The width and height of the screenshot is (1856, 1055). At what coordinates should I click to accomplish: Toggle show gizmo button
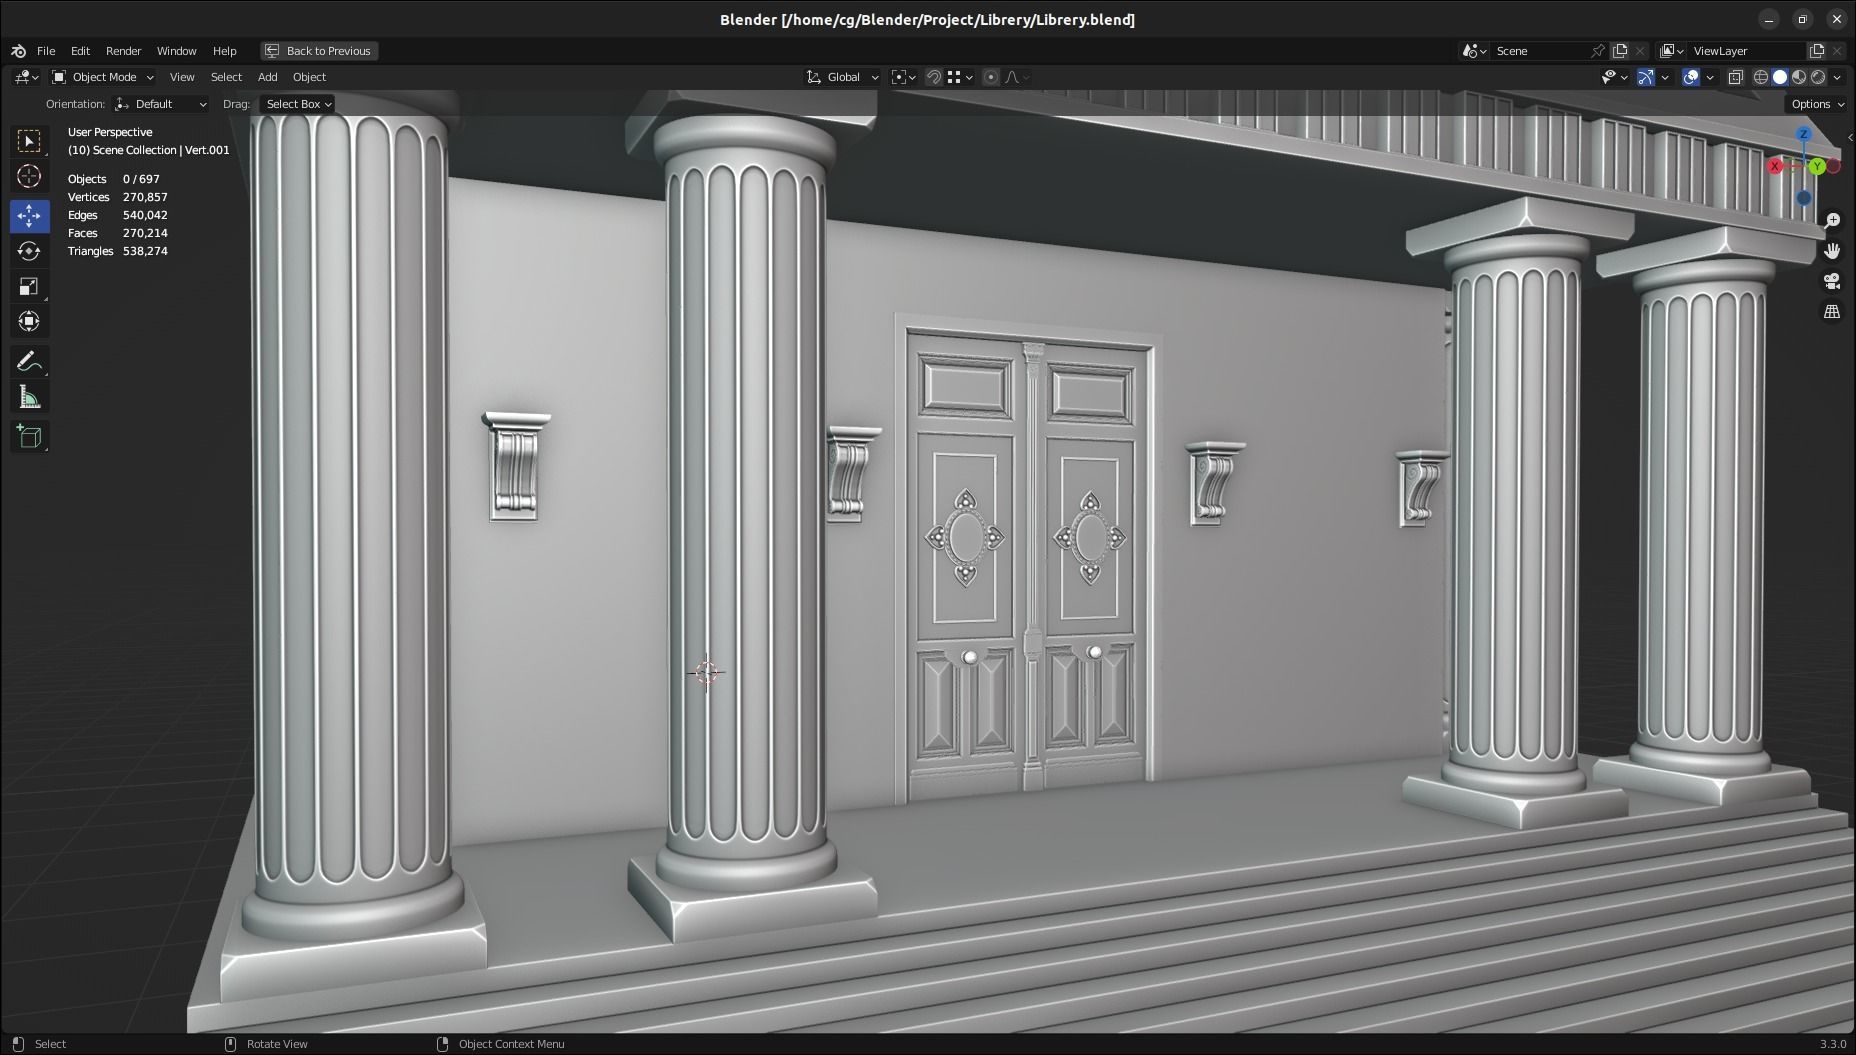click(1645, 77)
